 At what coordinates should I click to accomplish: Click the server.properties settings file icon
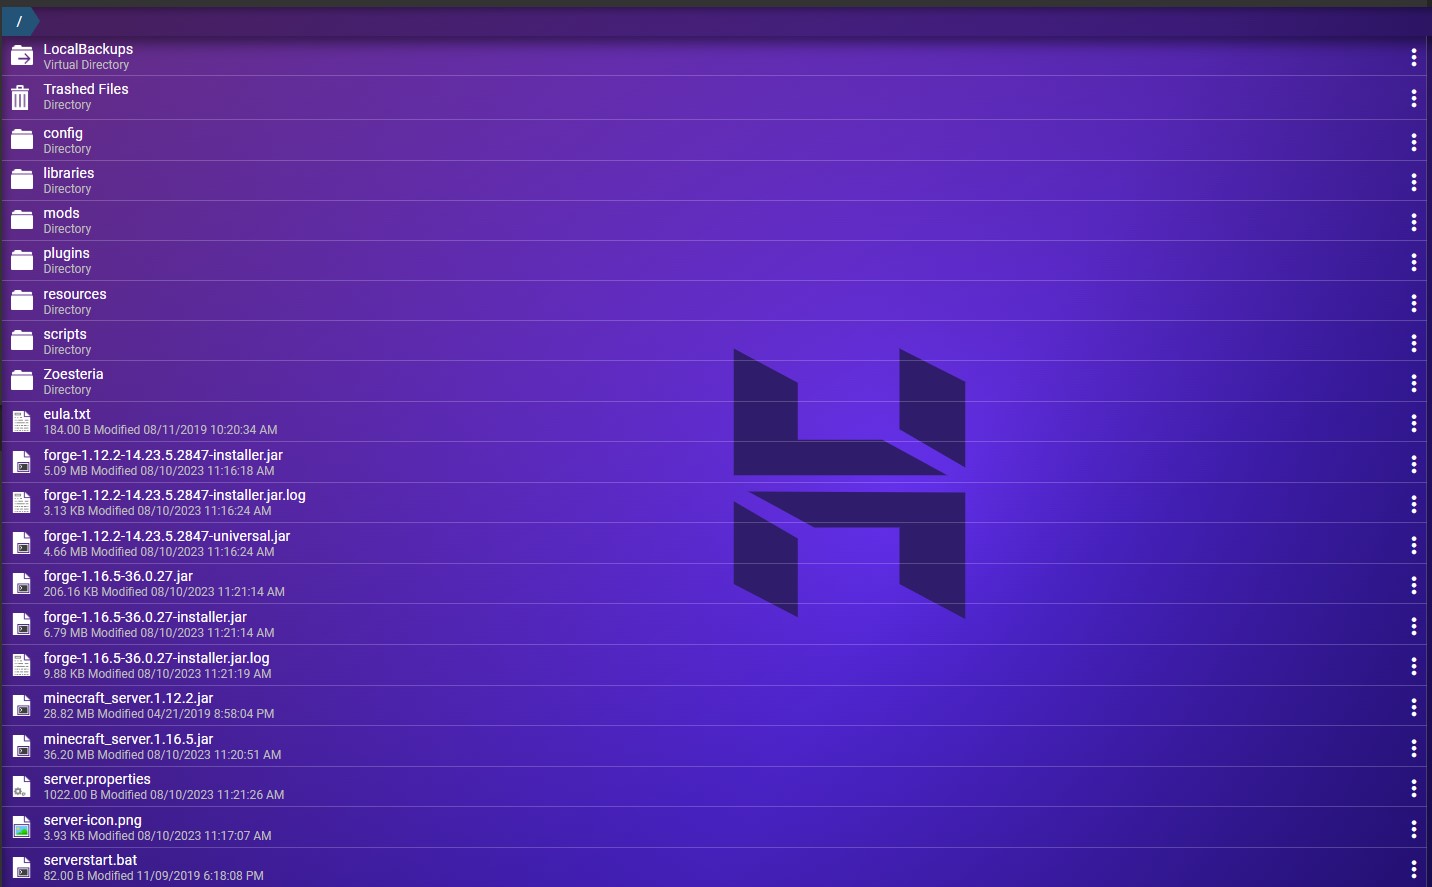pyautogui.click(x=22, y=787)
